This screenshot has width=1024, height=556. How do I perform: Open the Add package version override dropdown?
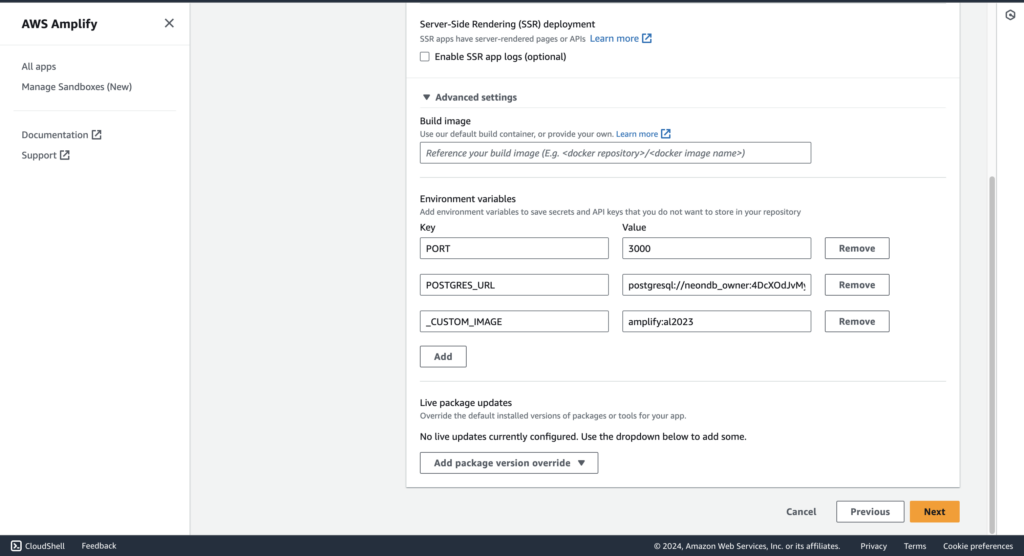(x=509, y=463)
